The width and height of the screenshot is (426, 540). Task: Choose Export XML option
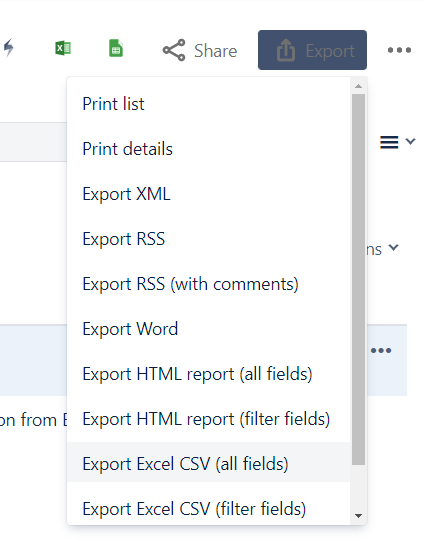pos(209,194)
